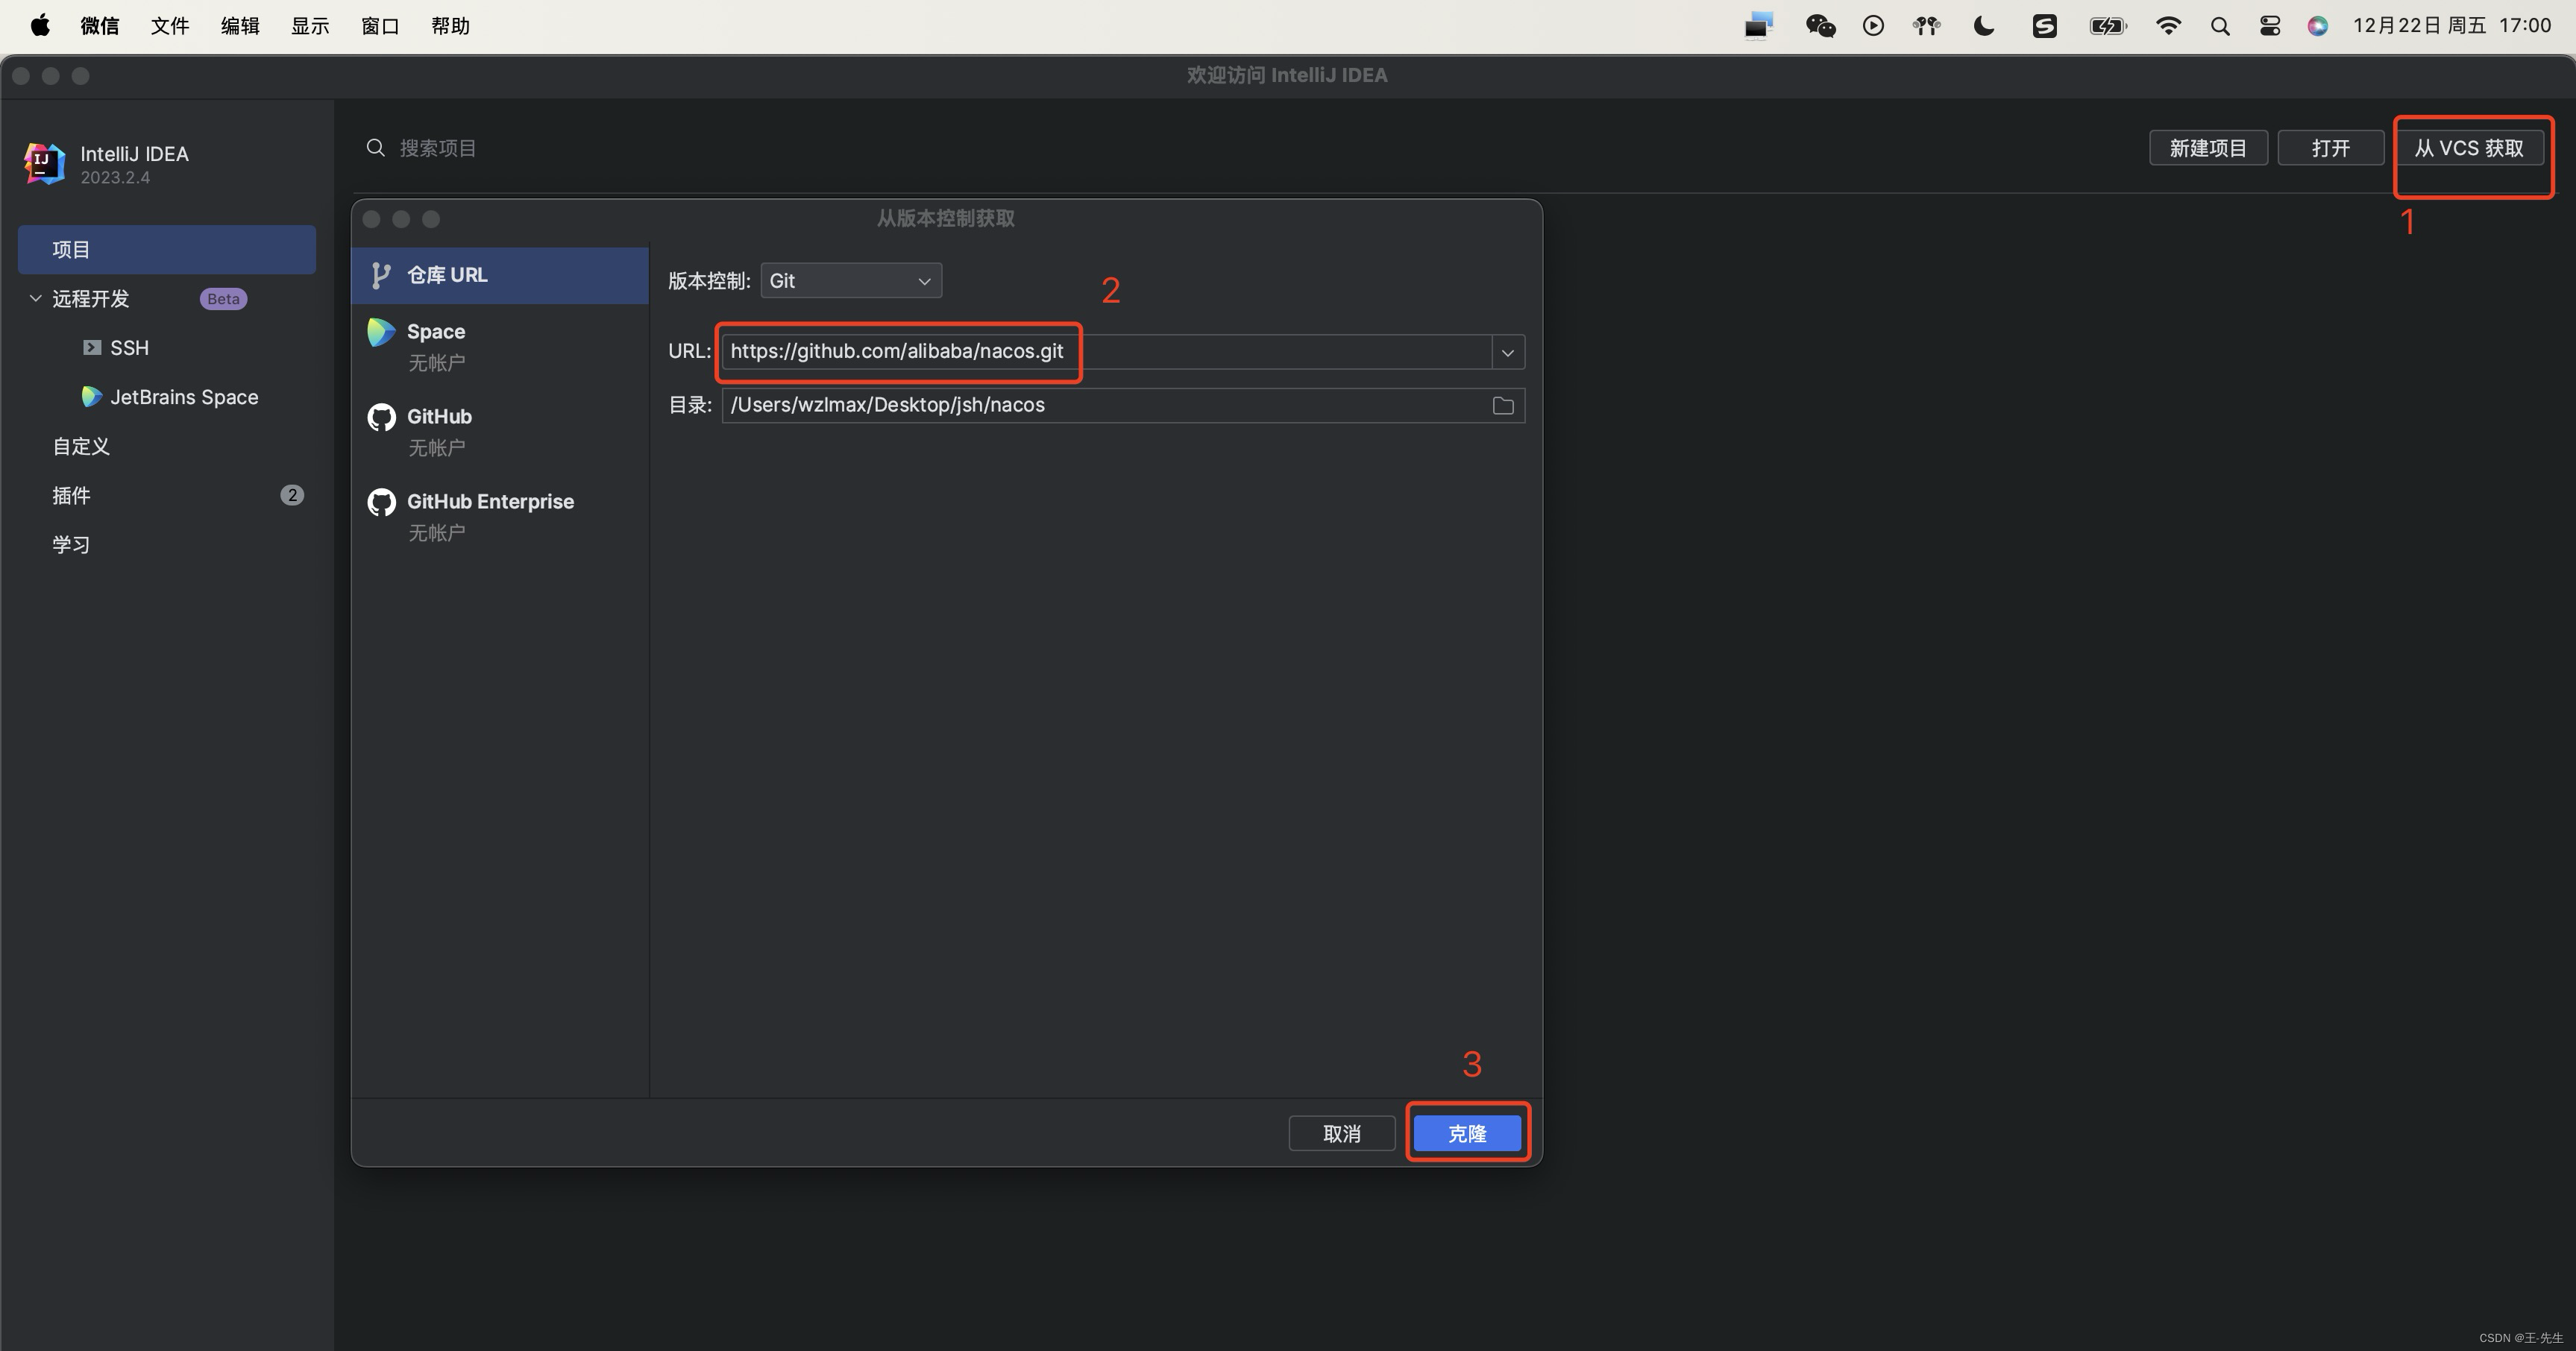
Task: Select the 自定义 sidebar item
Action: (x=167, y=446)
